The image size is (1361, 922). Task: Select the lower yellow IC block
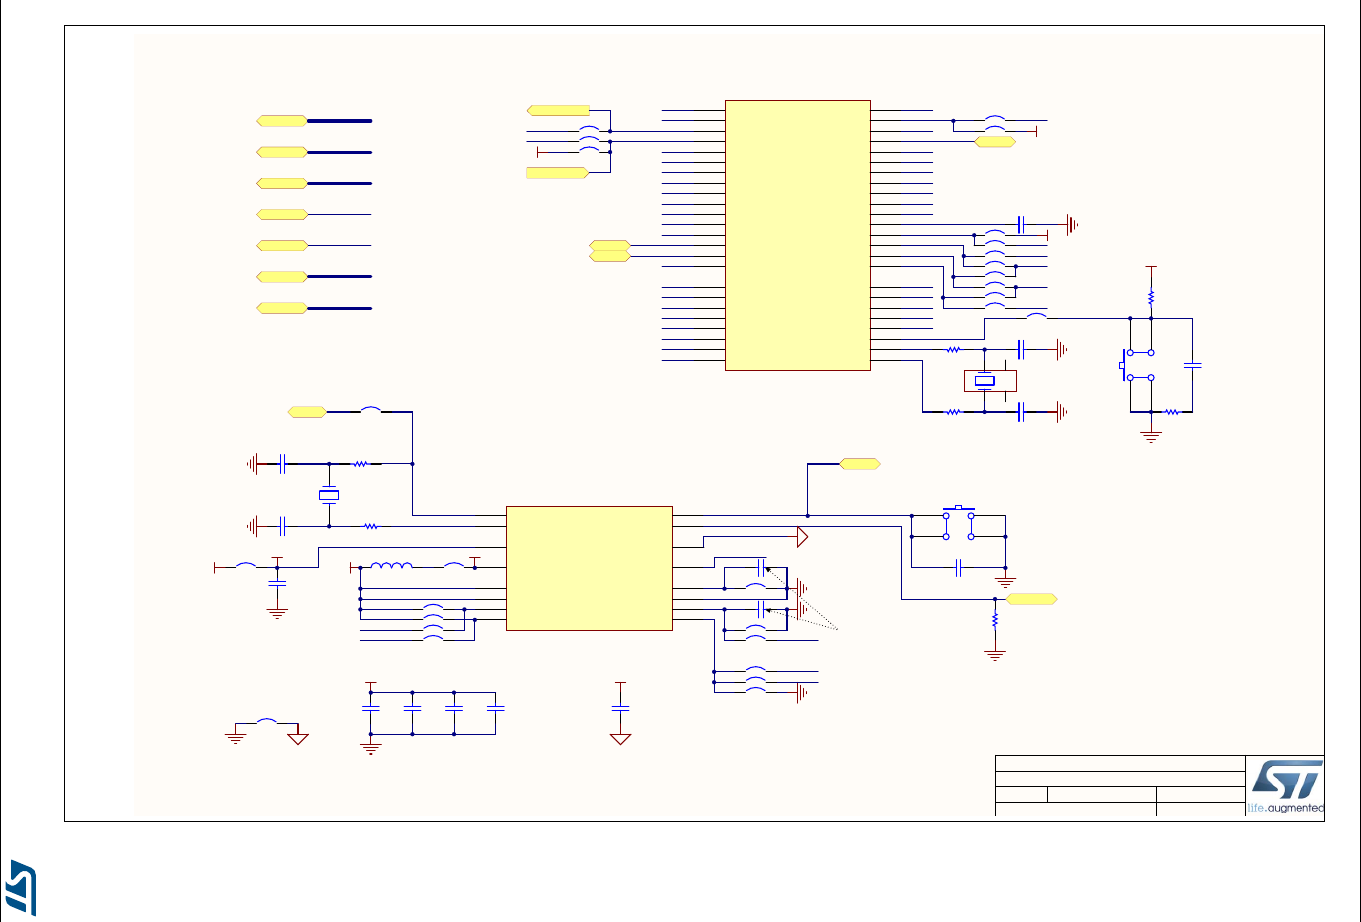point(589,568)
